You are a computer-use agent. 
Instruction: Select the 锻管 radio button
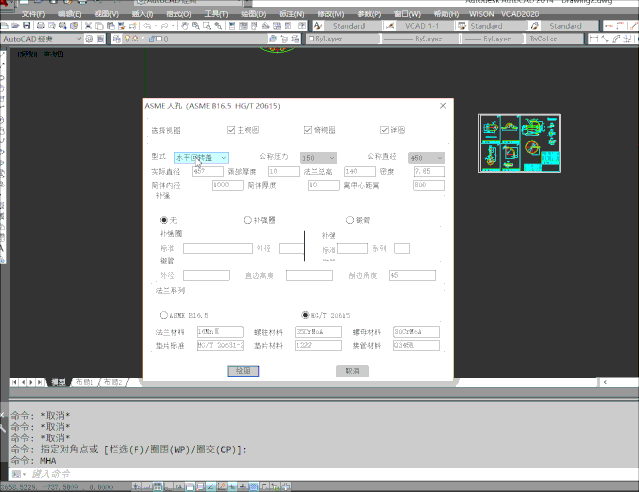click(350, 220)
